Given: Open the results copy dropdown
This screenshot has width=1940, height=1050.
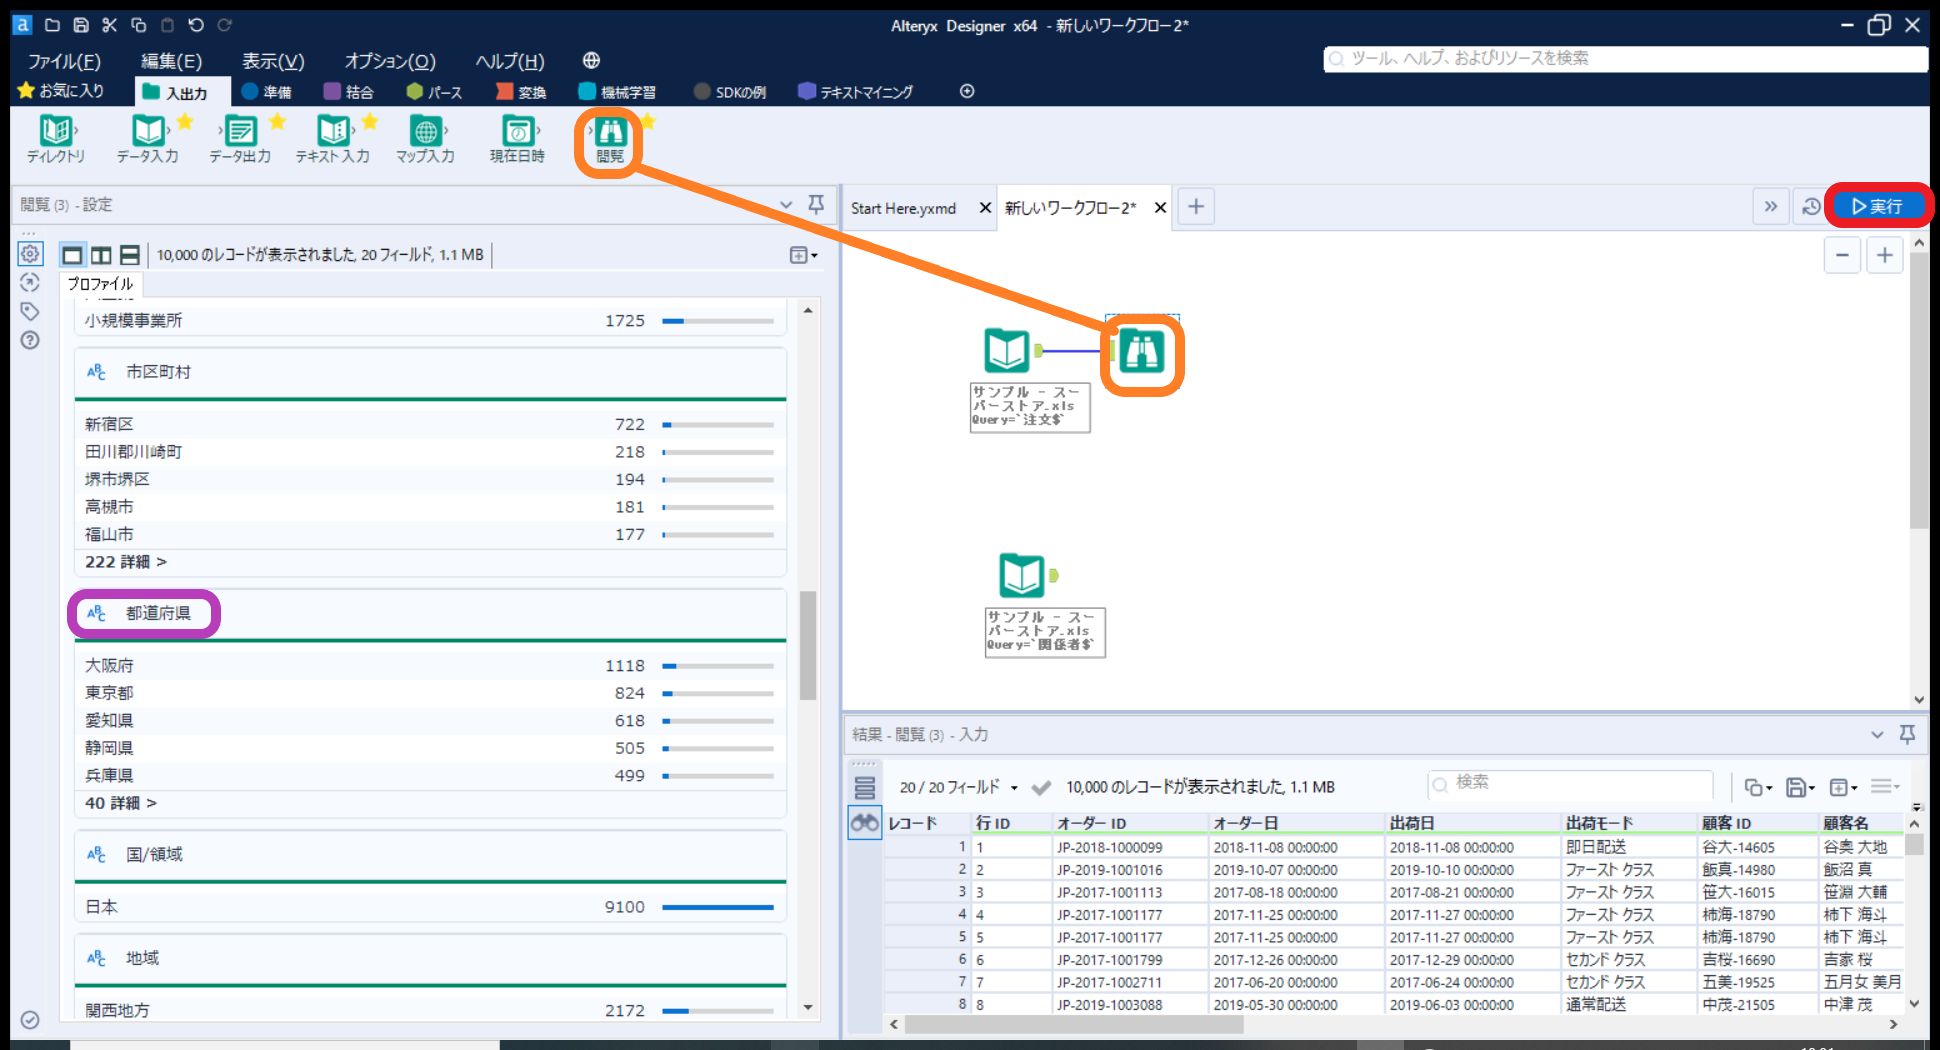Looking at the screenshot, I should tap(1758, 787).
